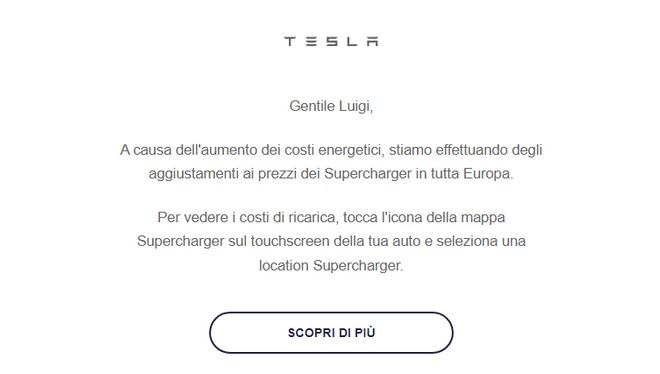Click 'Supercharger sul' at the line start
Screen dimensions: 660x374
click(192, 241)
